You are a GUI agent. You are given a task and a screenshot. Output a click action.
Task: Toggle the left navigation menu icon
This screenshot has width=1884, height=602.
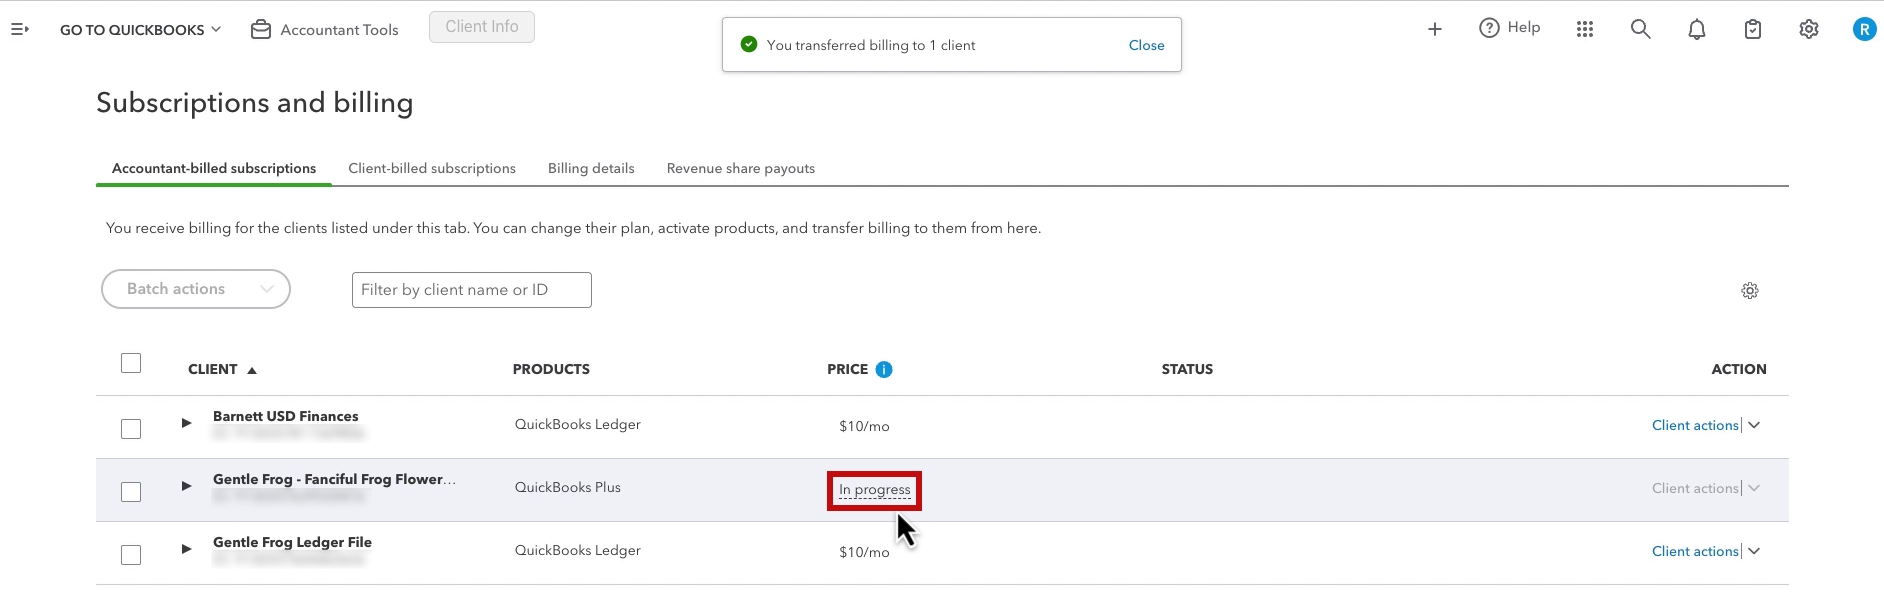(20, 29)
